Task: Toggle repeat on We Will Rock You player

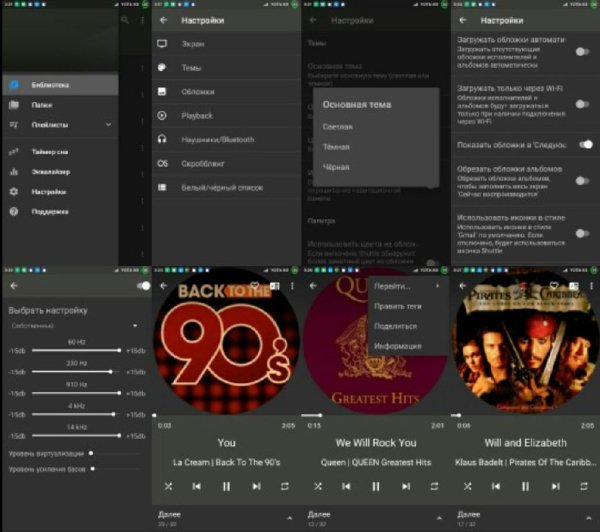Action: click(434, 486)
